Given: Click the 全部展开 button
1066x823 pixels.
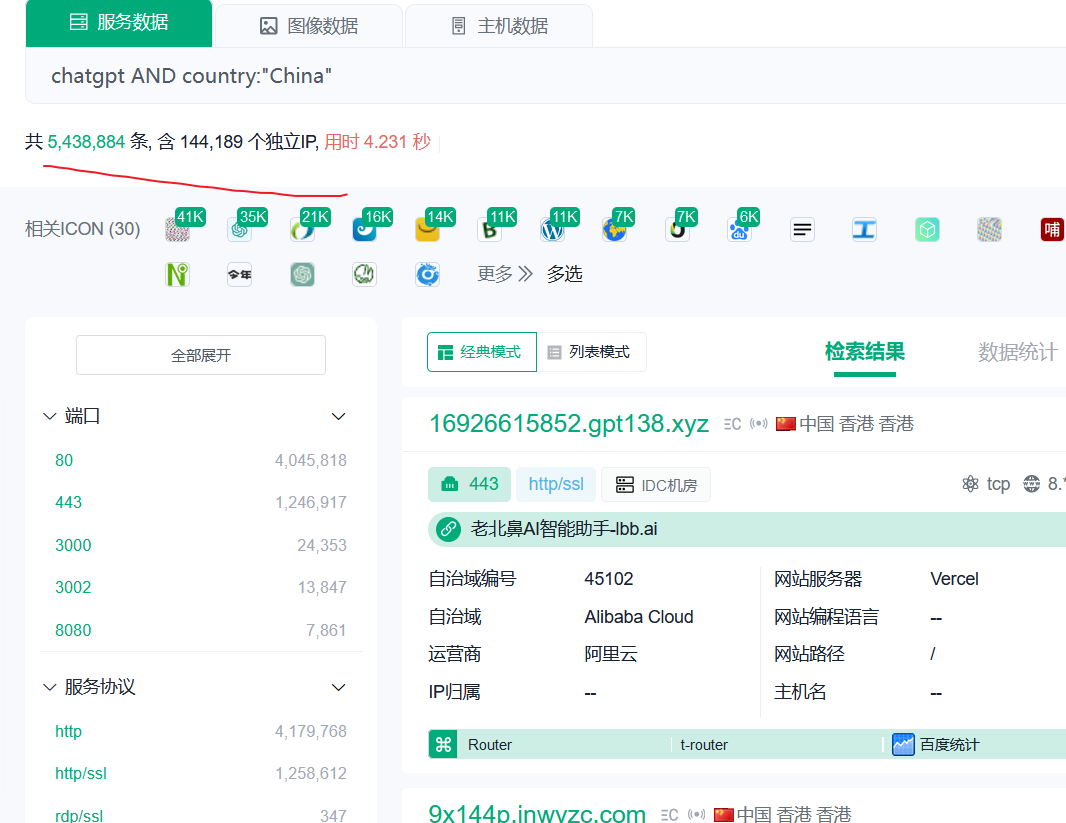Looking at the screenshot, I should pos(200,354).
